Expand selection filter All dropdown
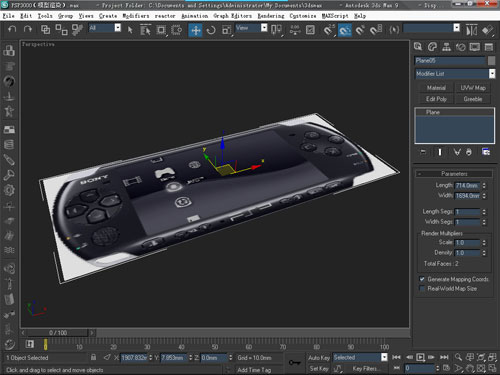500x375 pixels. [118, 28]
